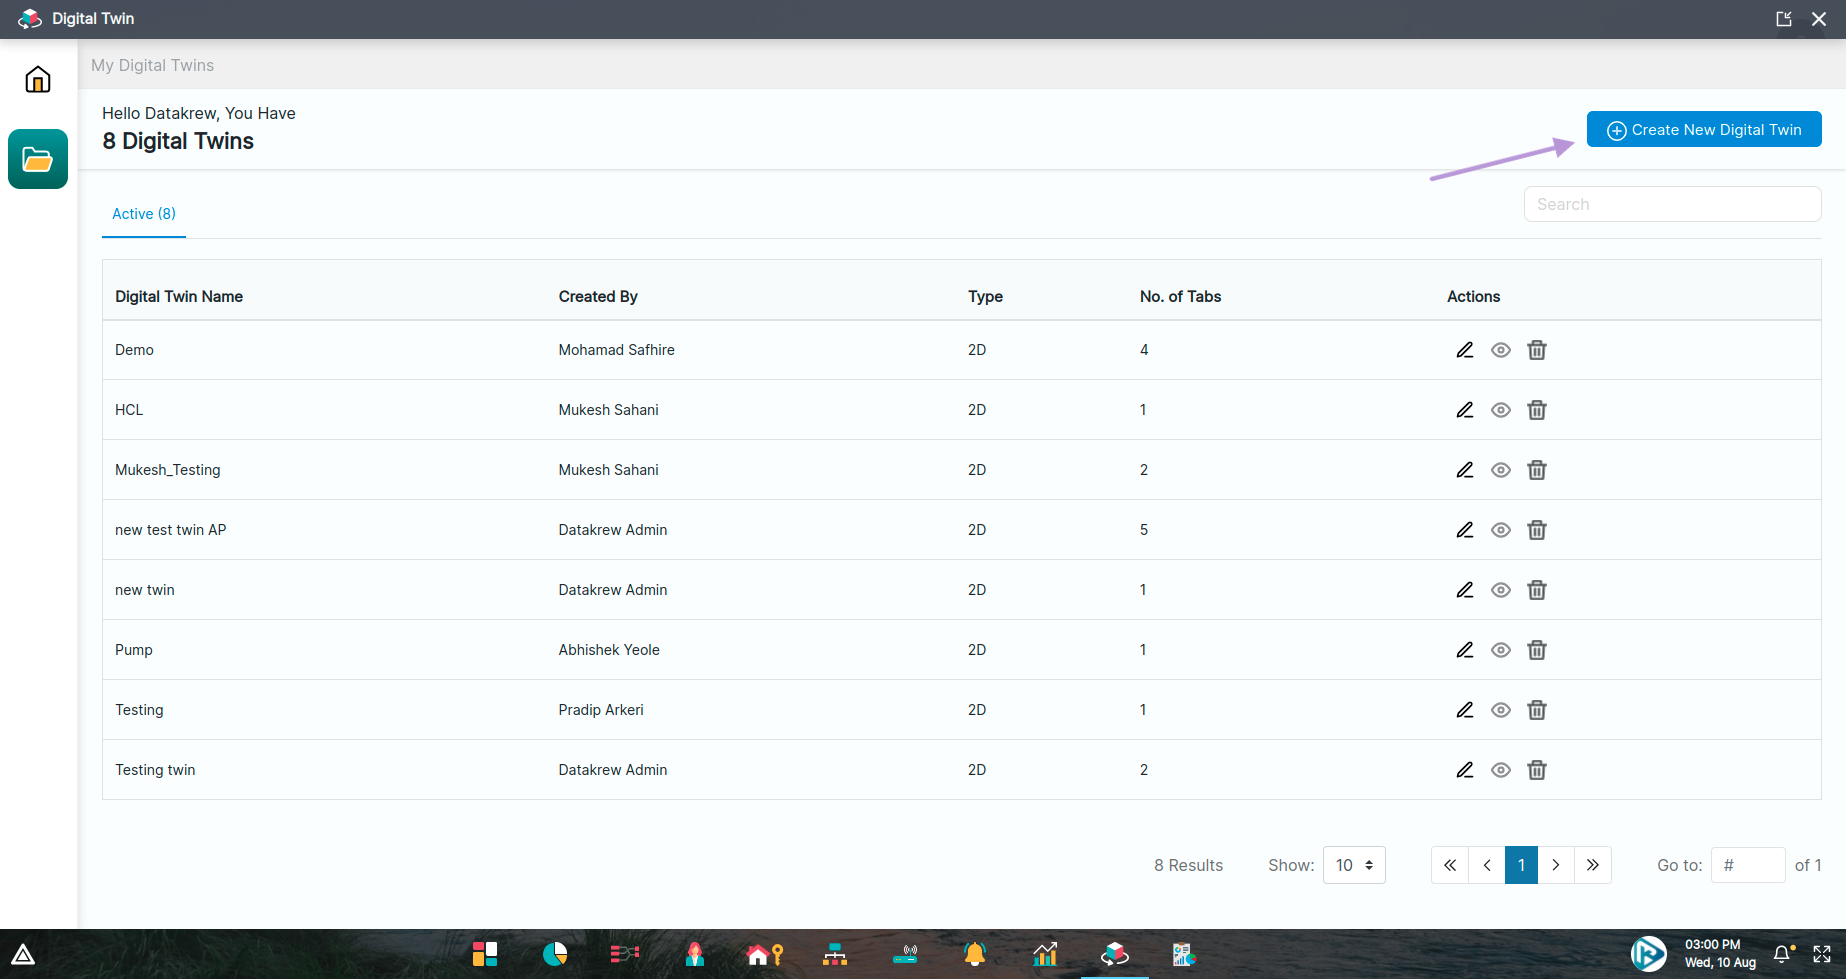Edit the new test twin AP row
The width and height of the screenshot is (1846, 979).
pyautogui.click(x=1464, y=530)
